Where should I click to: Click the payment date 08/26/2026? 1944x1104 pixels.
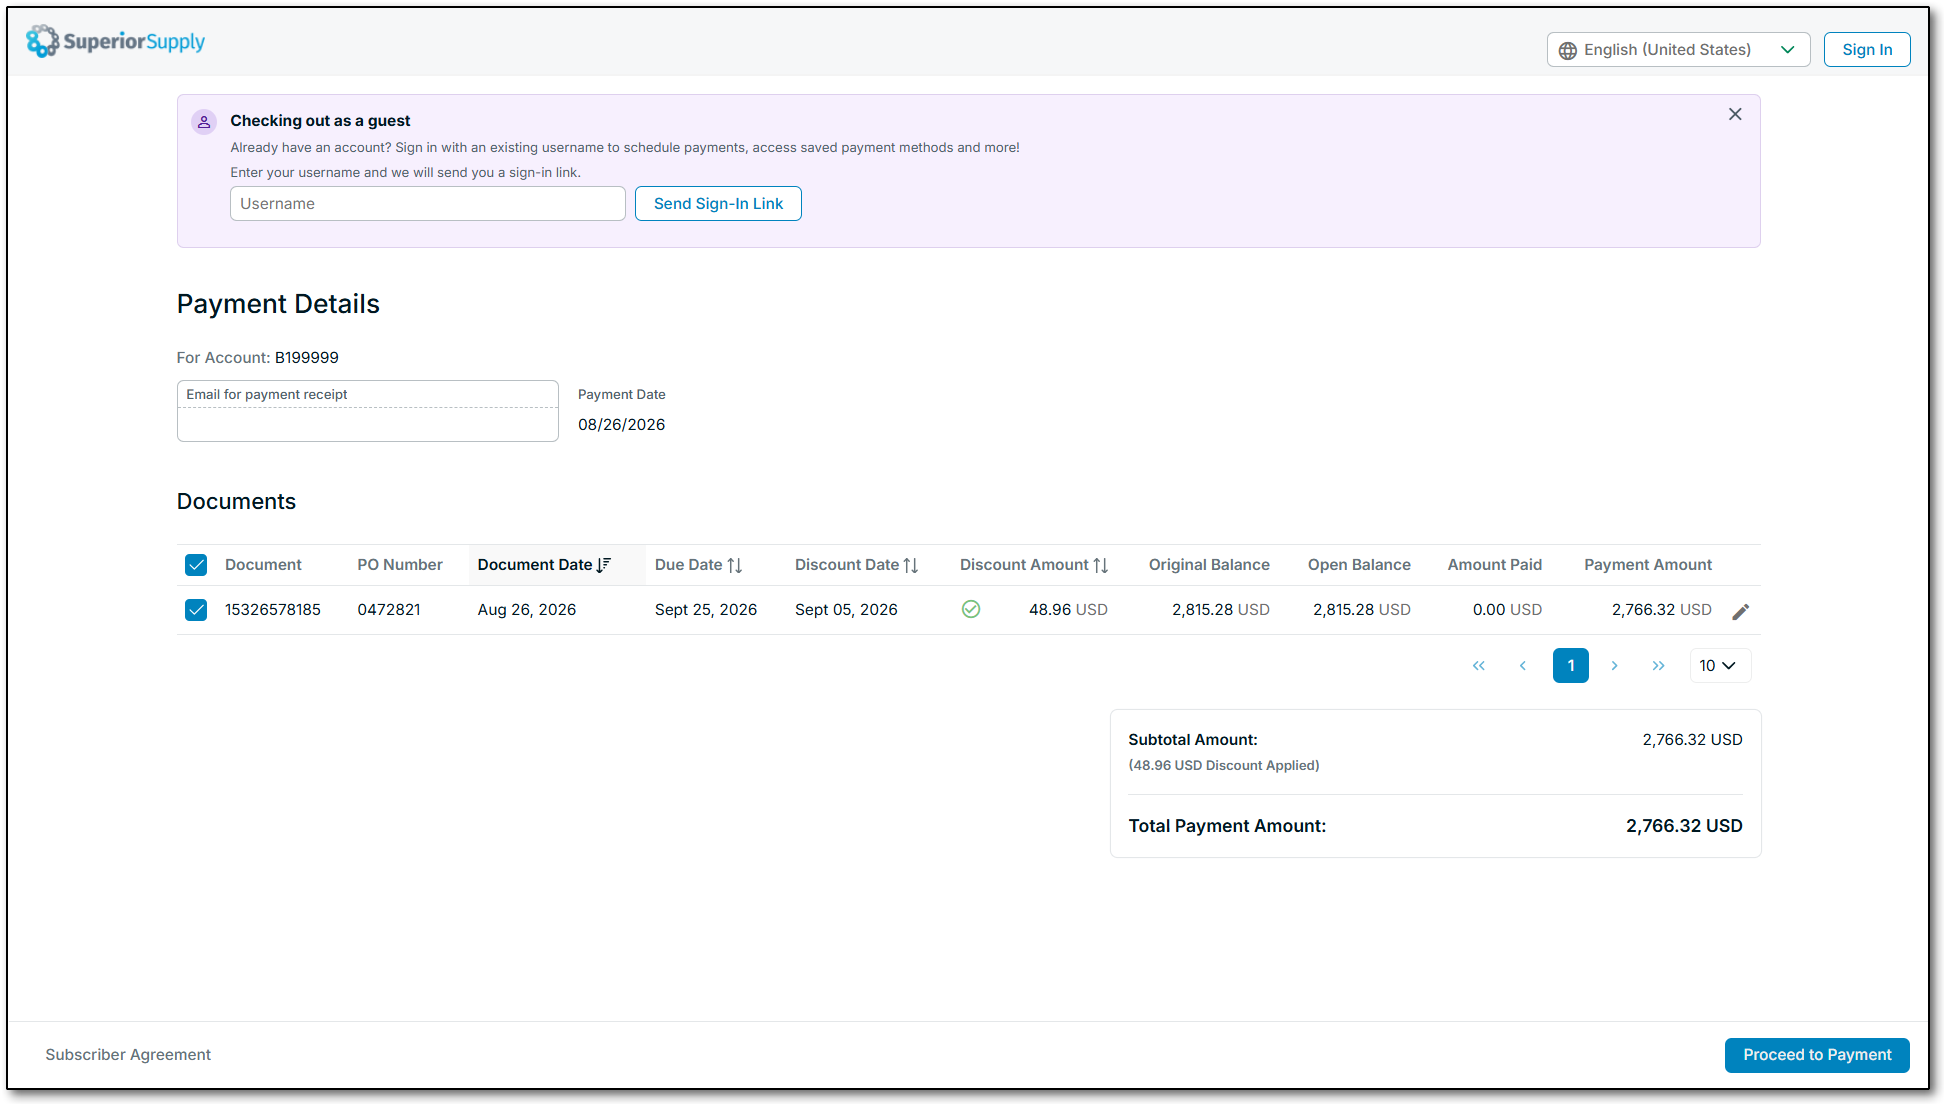pyautogui.click(x=621, y=425)
